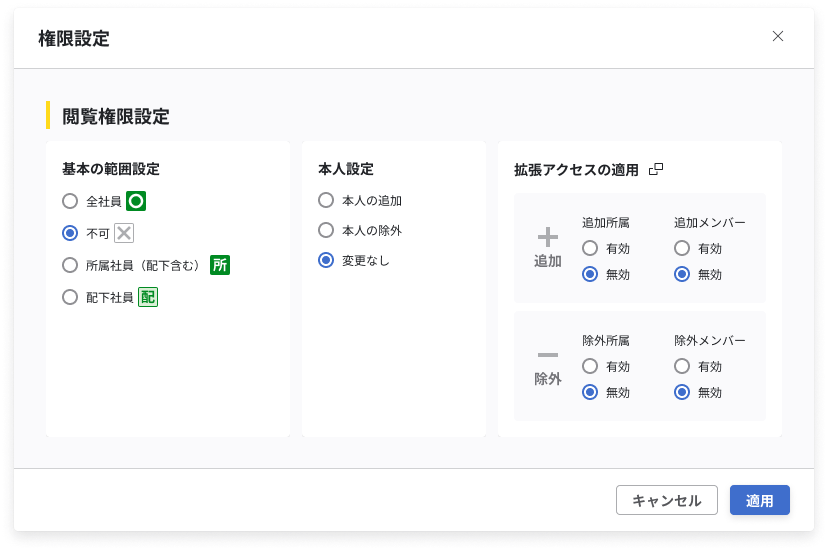
Task: Set 除外メンバー to 有効
Action: click(x=682, y=366)
